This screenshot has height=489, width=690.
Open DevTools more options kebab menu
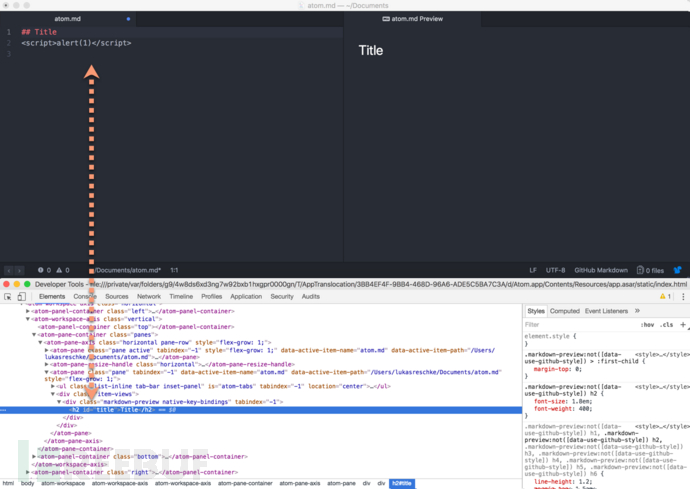click(x=683, y=297)
